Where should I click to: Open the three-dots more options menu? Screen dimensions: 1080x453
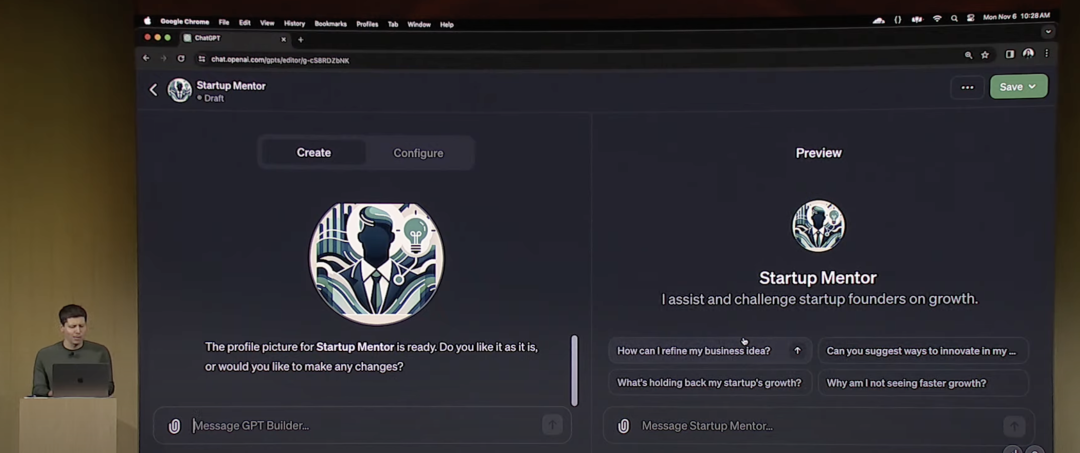tap(967, 87)
